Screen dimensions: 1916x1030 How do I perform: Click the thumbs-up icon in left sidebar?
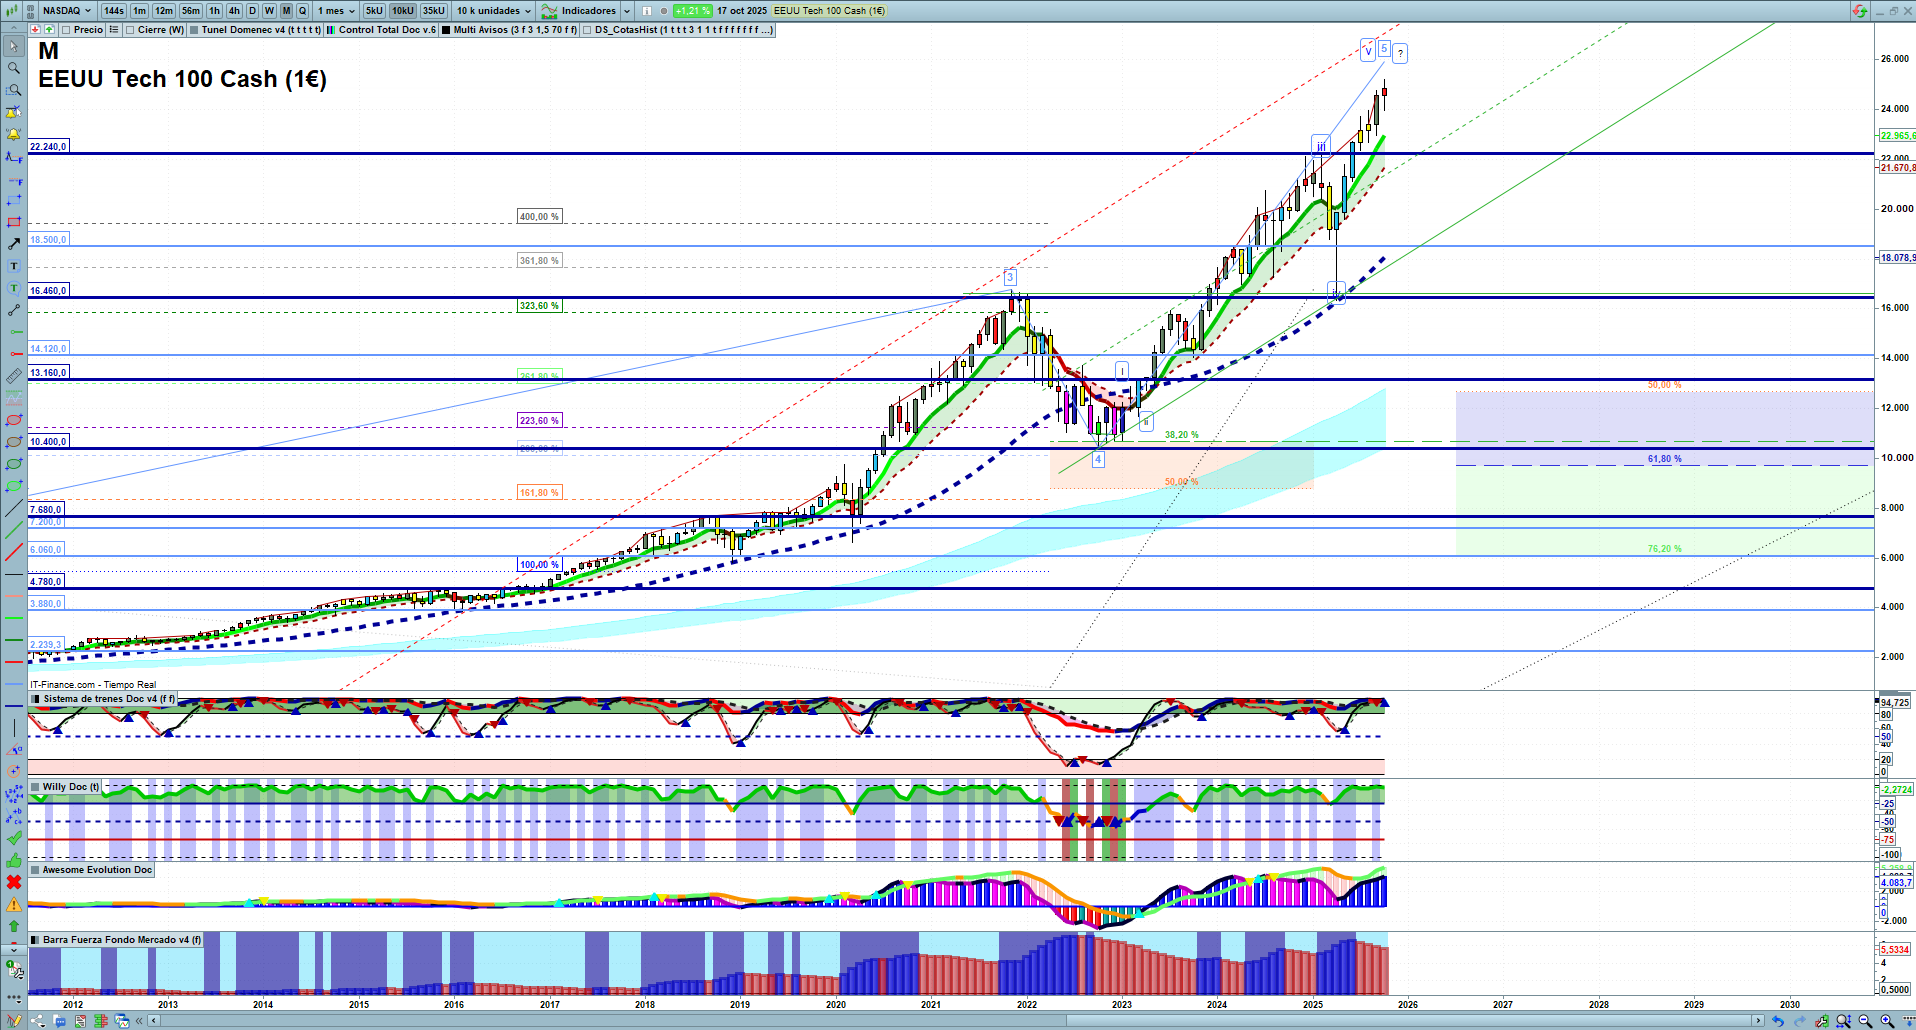coord(13,860)
